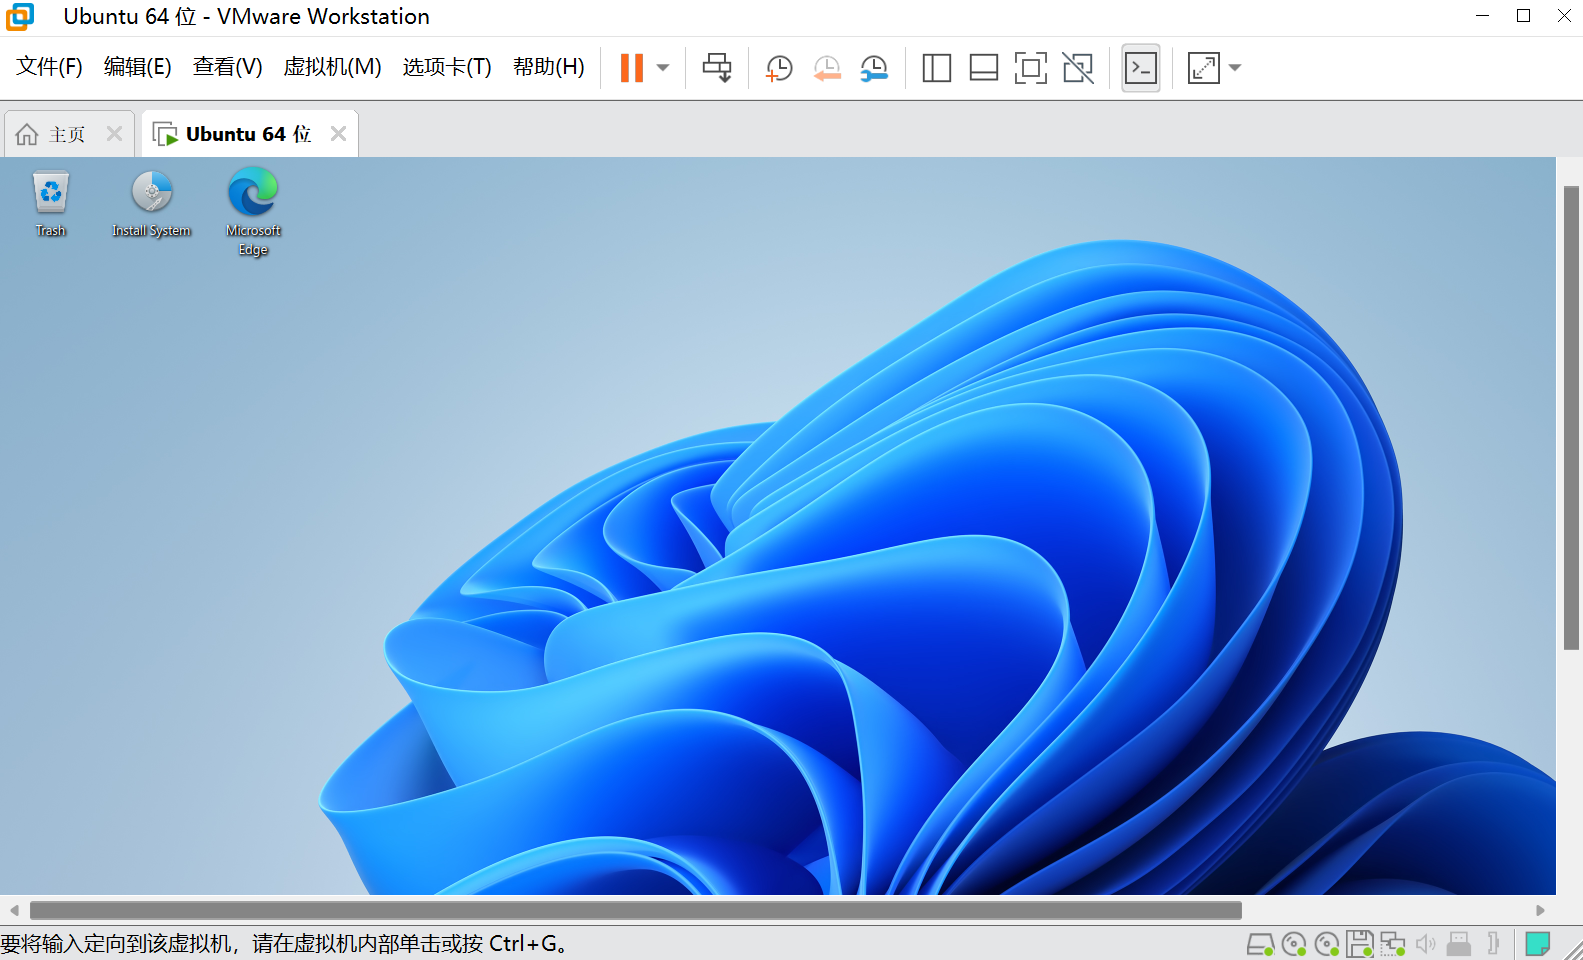
Task: Click the horizontal scrollbar thumb
Action: [x=635, y=910]
